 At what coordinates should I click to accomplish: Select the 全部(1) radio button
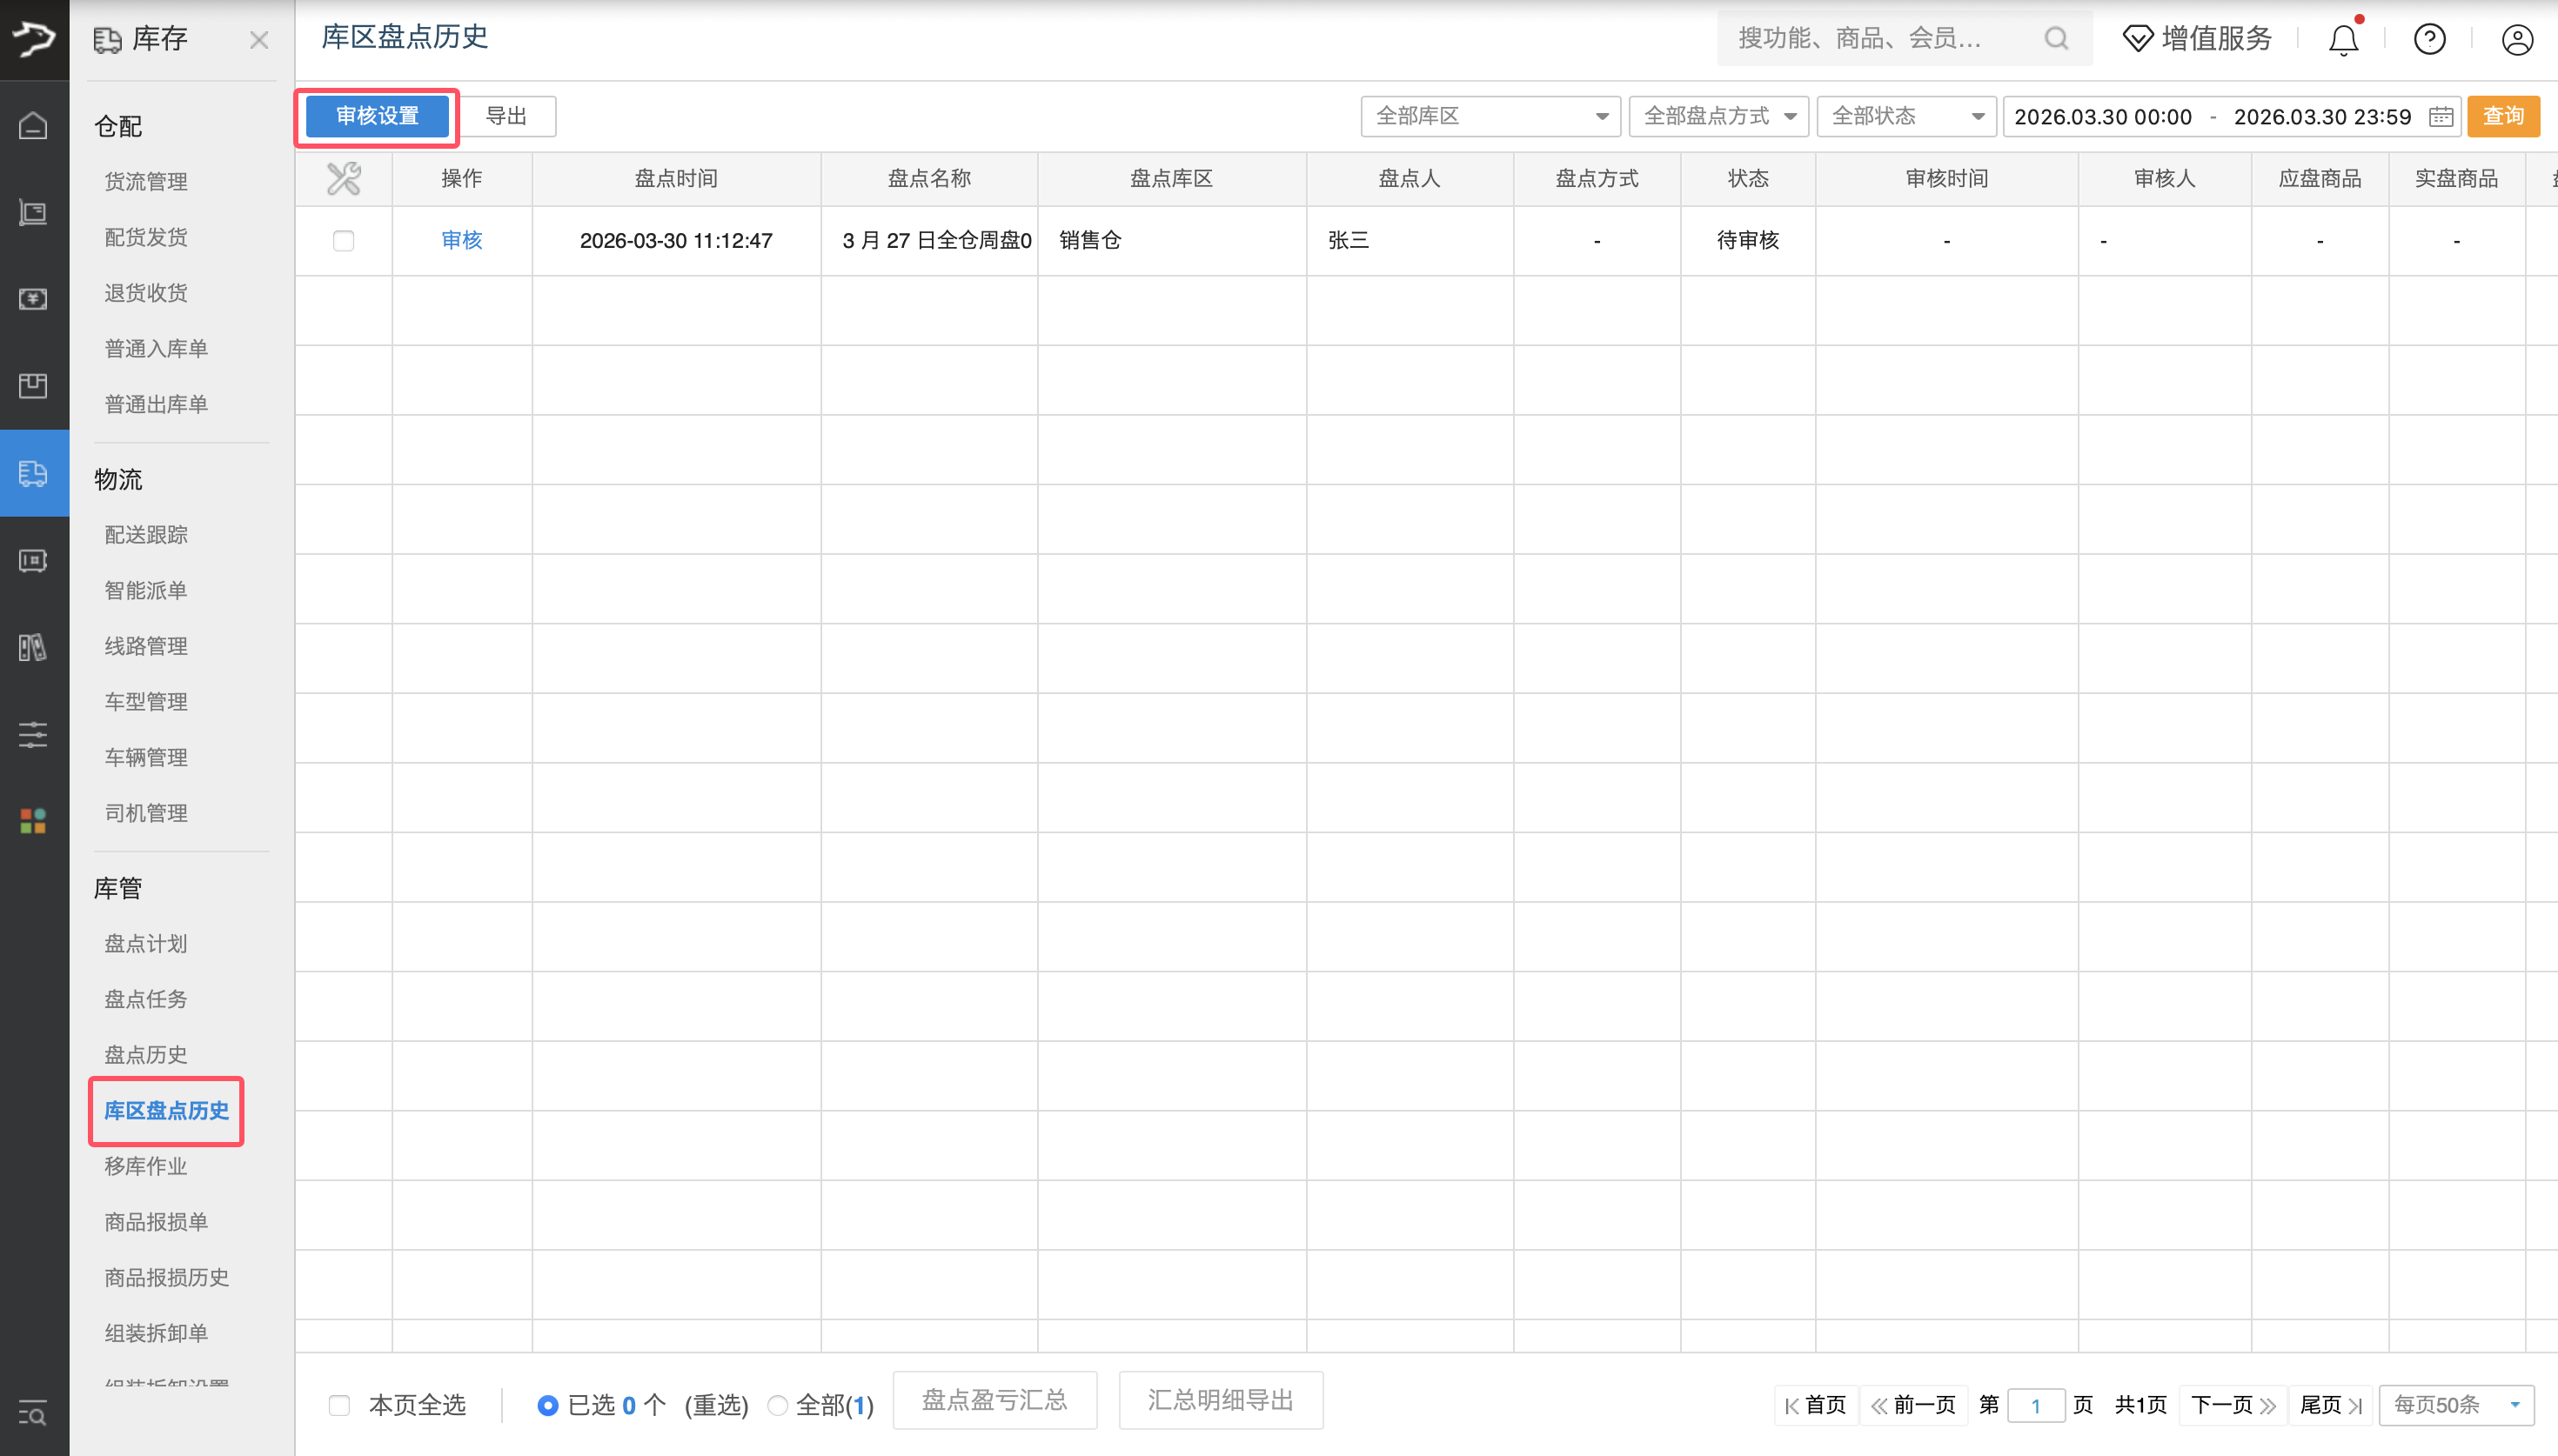(x=777, y=1405)
